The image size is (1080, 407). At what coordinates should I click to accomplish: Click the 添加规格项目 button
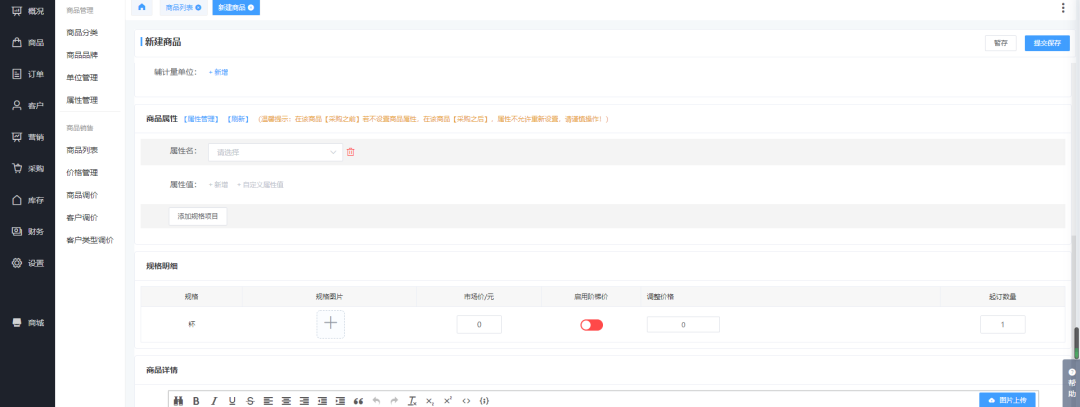pos(198,216)
